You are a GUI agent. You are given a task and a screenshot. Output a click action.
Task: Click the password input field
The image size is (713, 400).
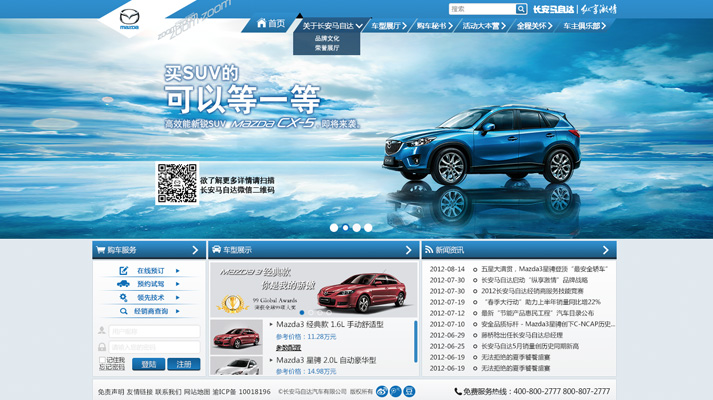pyautogui.click(x=154, y=347)
